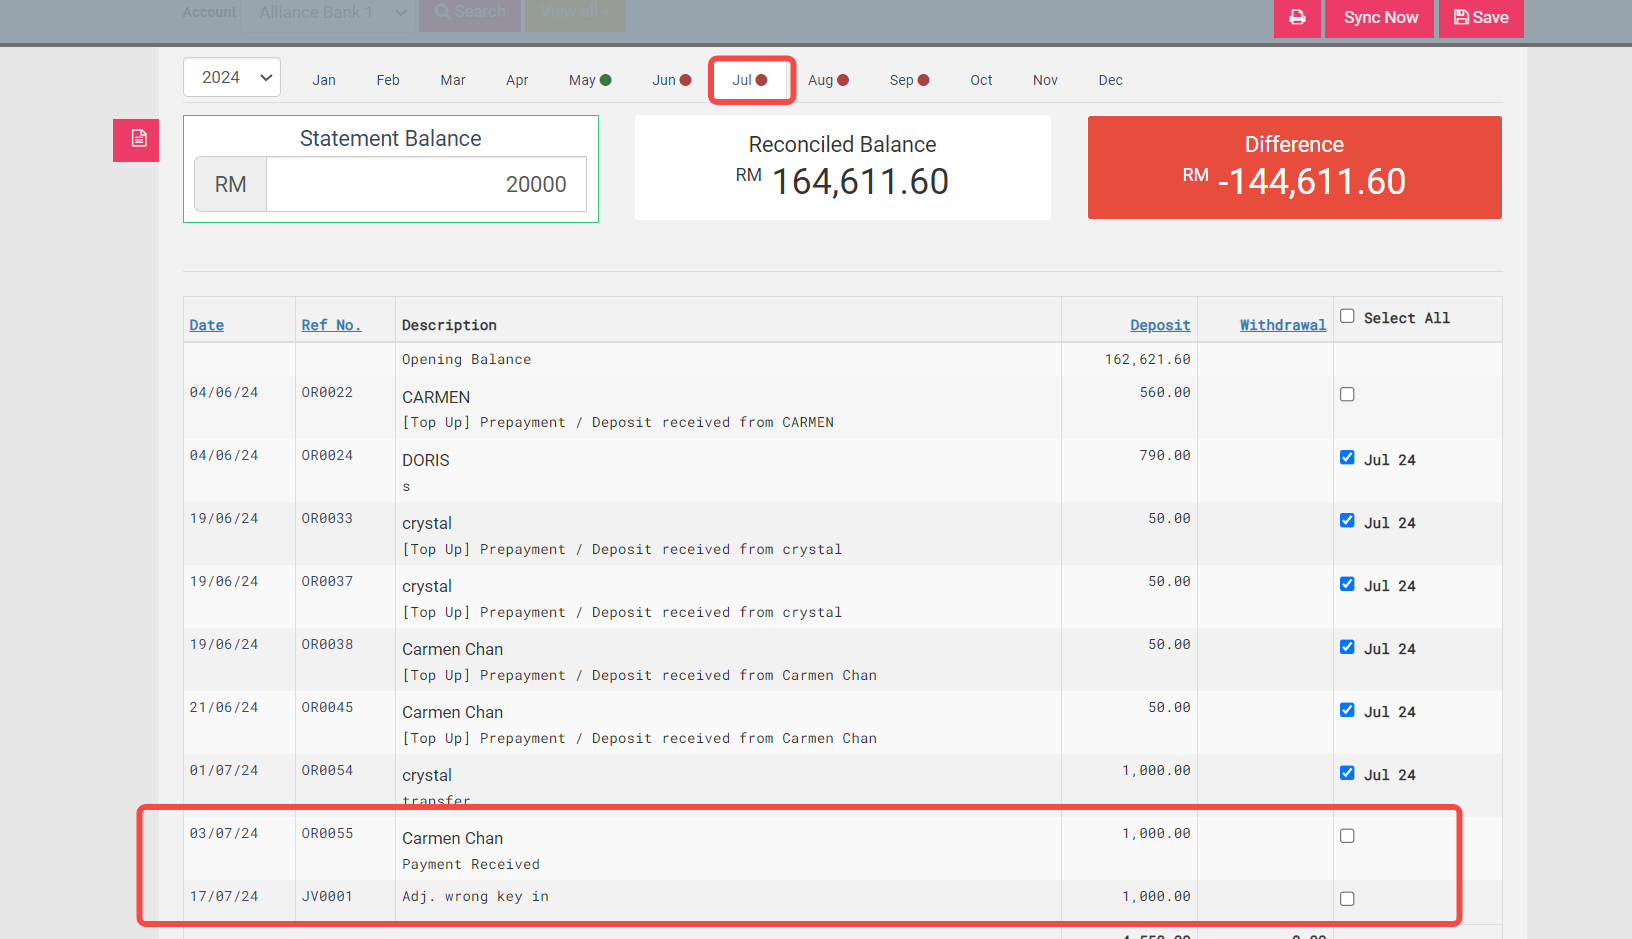Uncheck the OR0038 Carmen Chan row checkbox
The height and width of the screenshot is (939, 1632).
coord(1347,646)
